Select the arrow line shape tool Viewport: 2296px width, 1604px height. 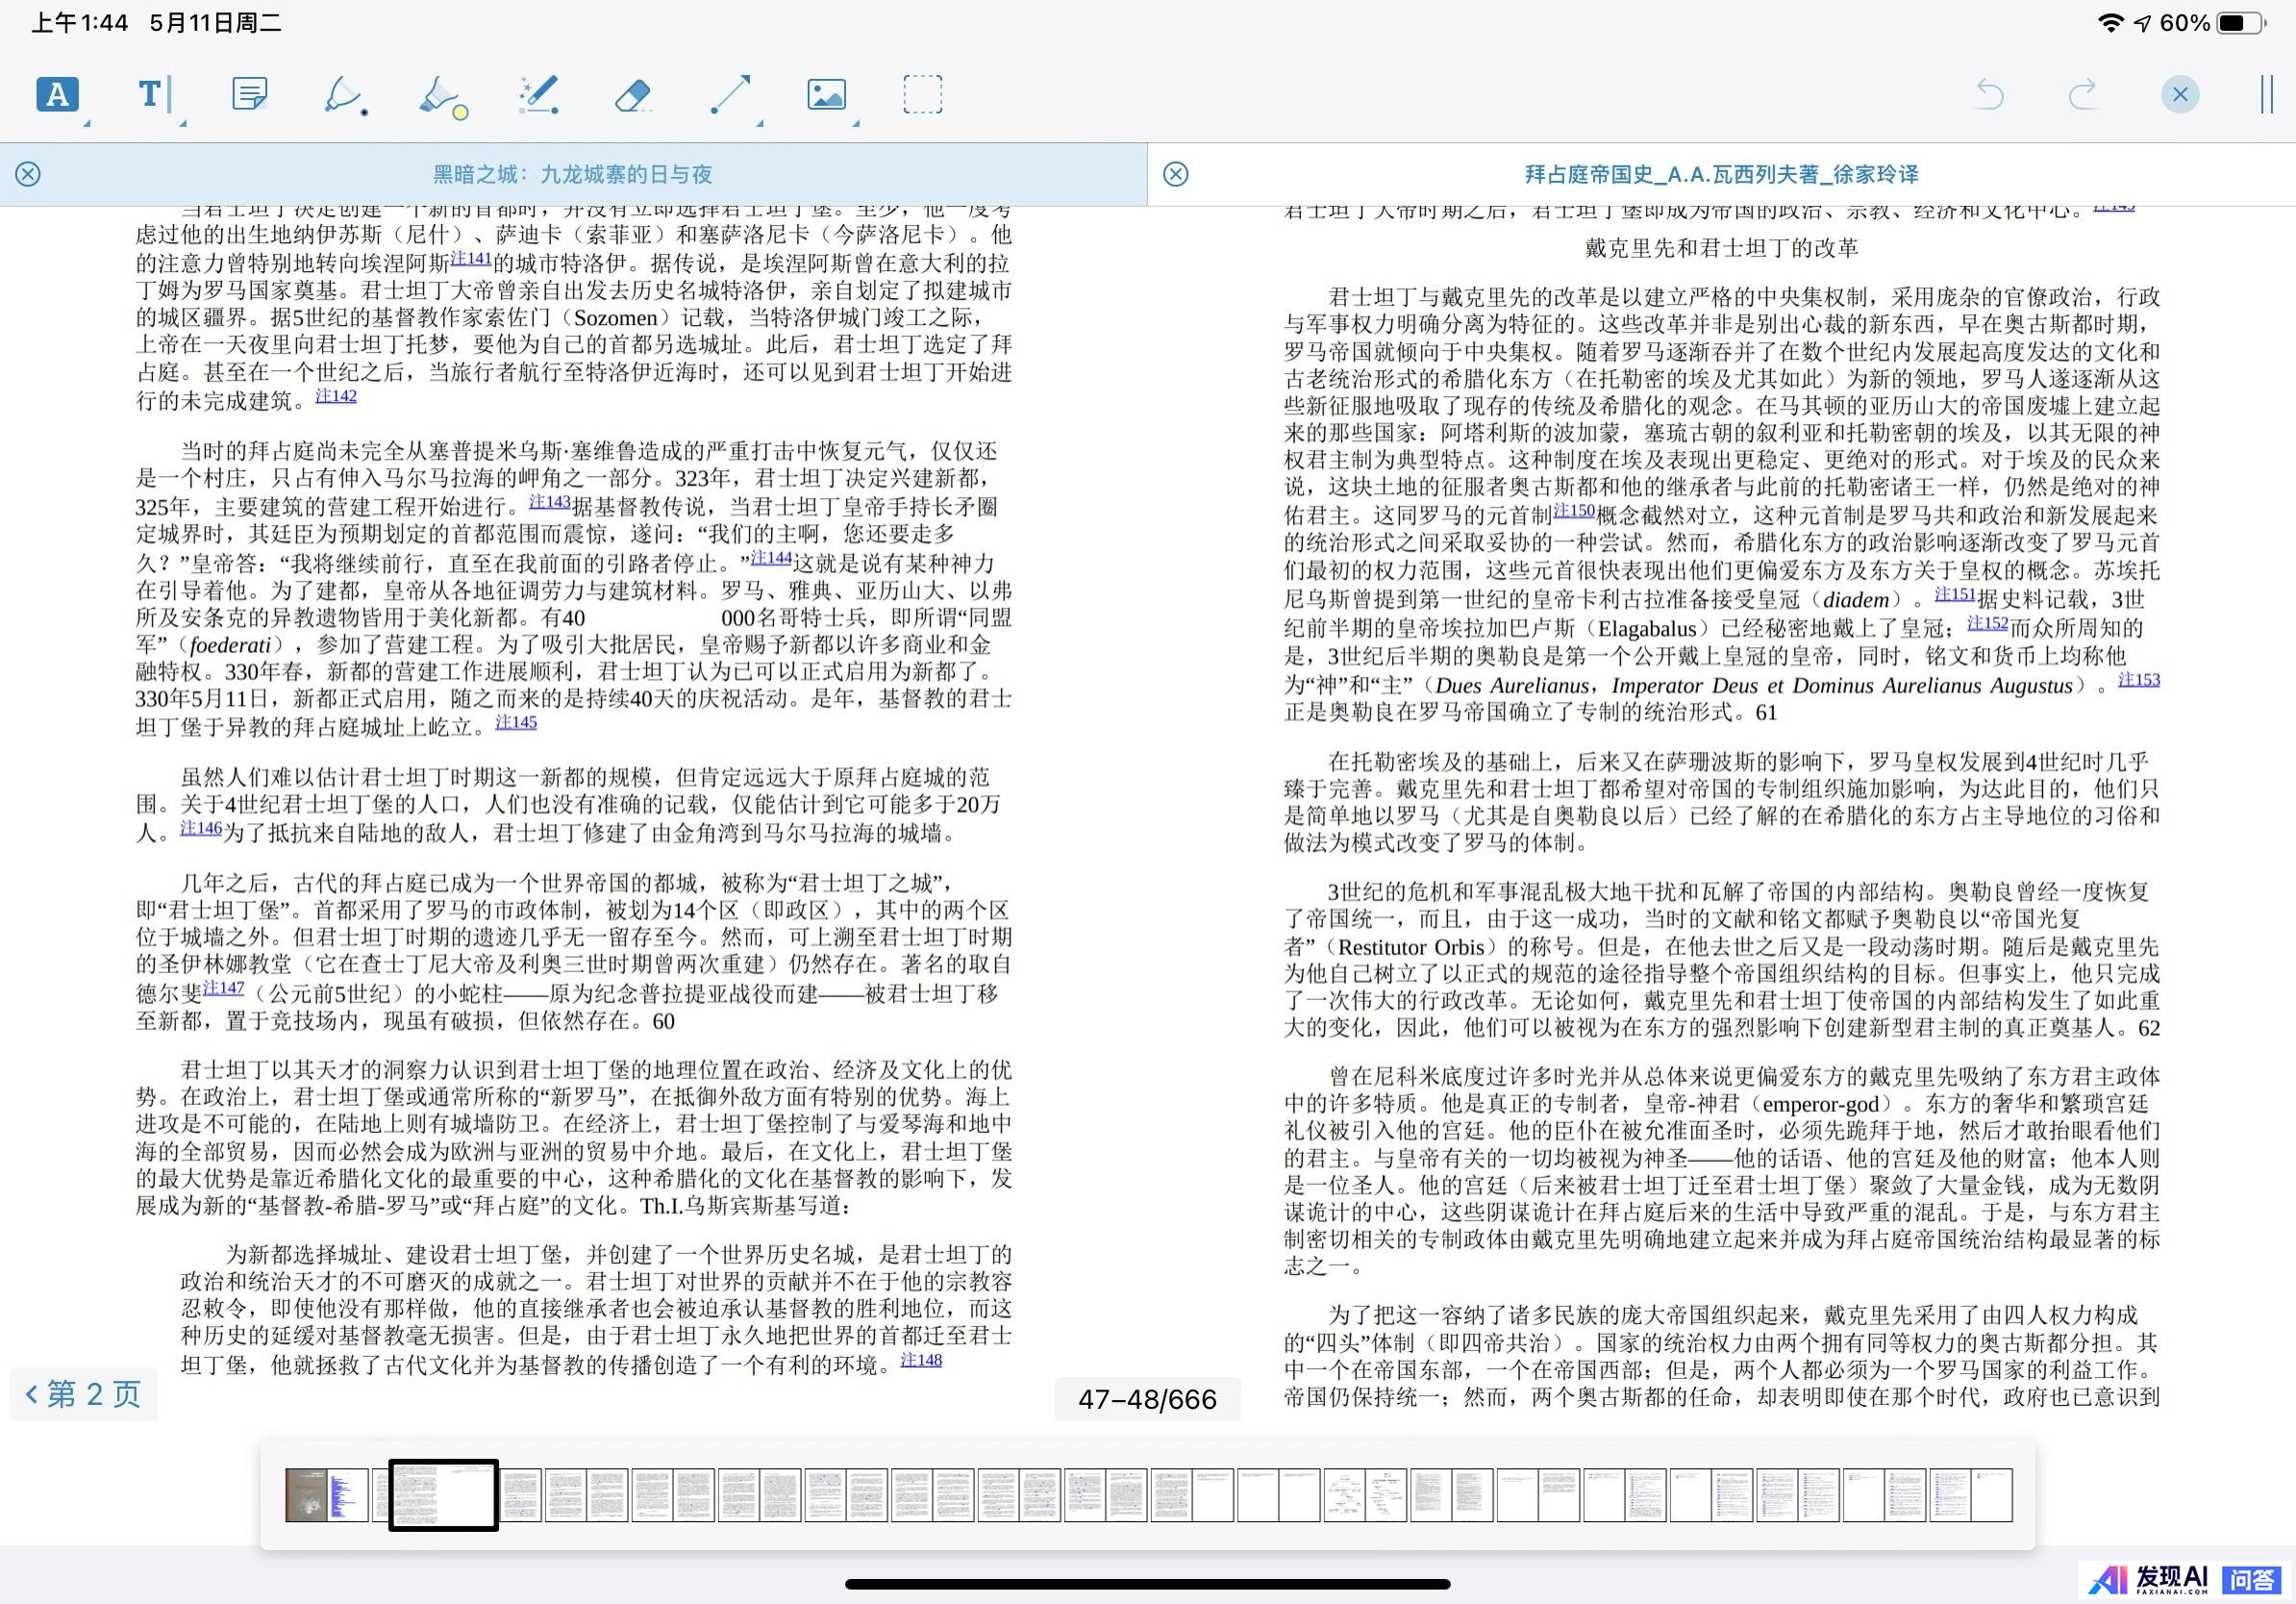729,95
